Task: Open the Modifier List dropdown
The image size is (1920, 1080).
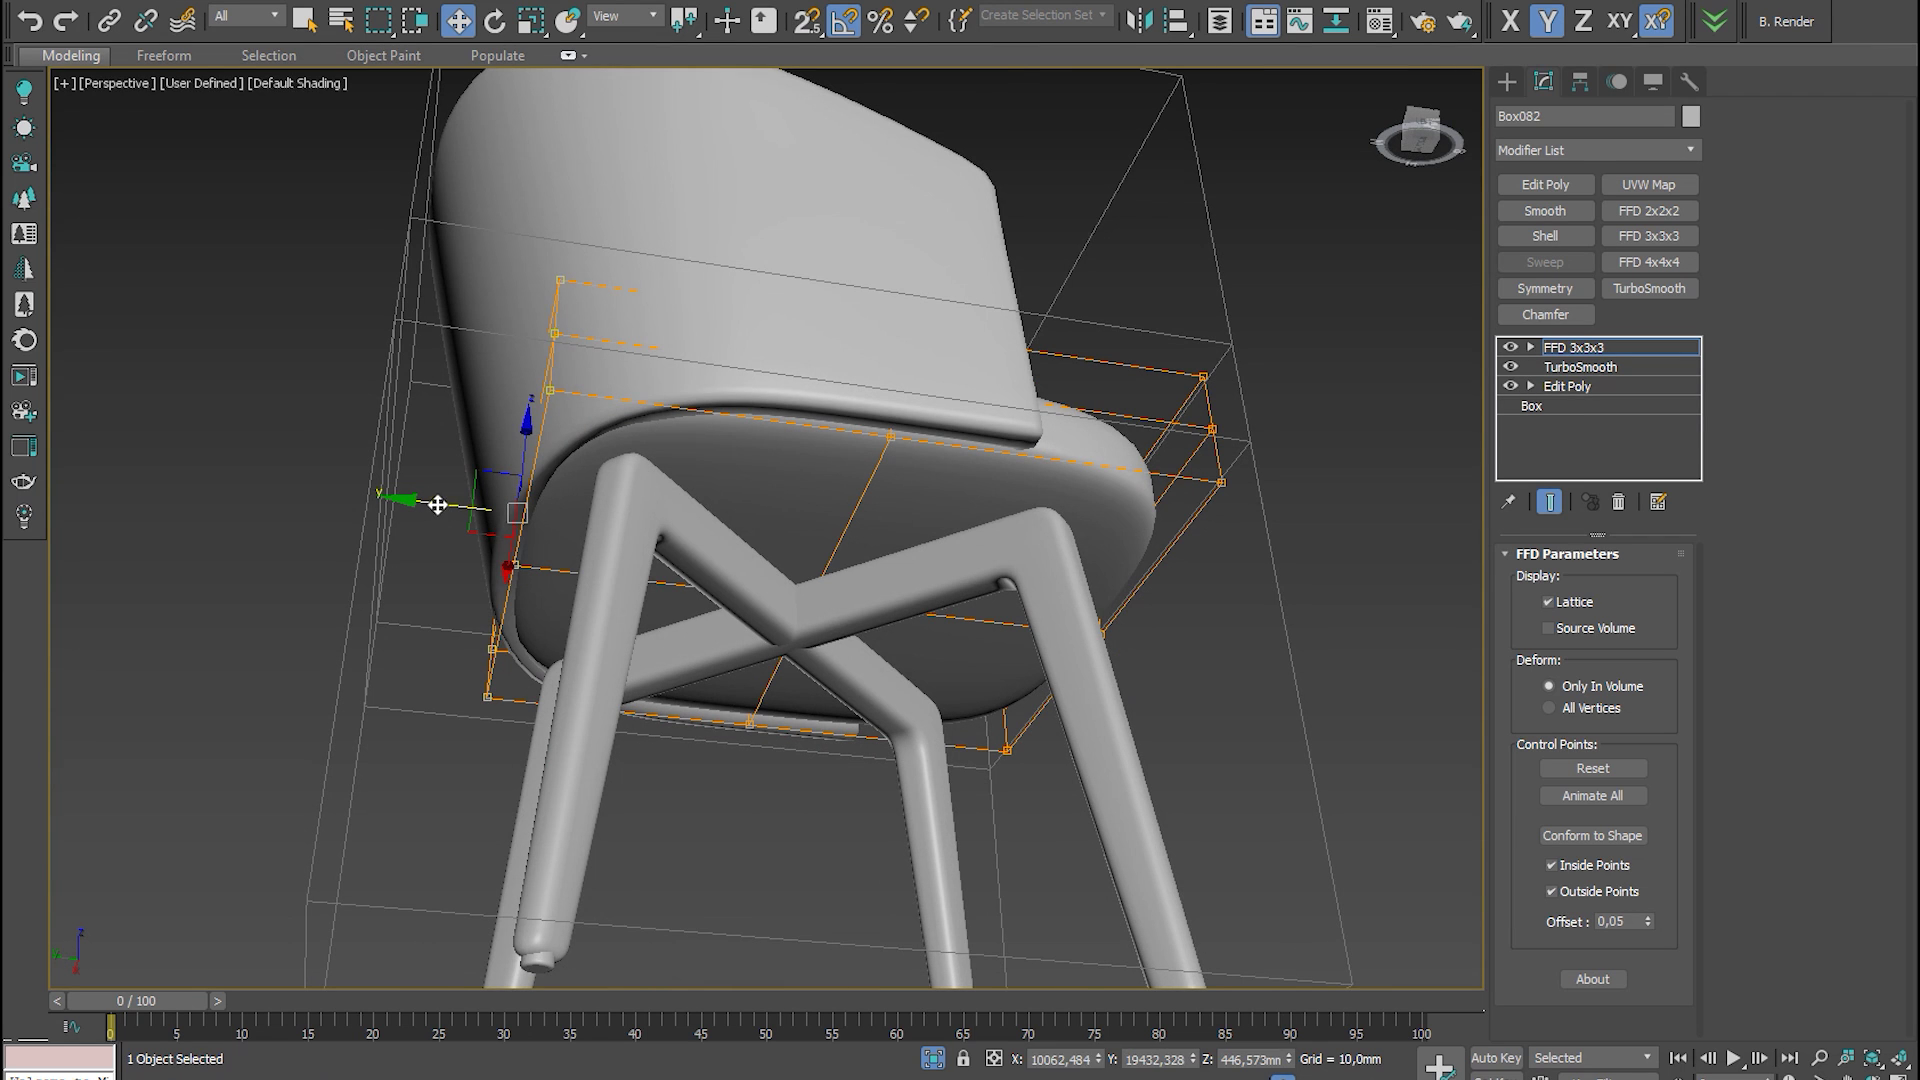Action: pyautogui.click(x=1597, y=150)
